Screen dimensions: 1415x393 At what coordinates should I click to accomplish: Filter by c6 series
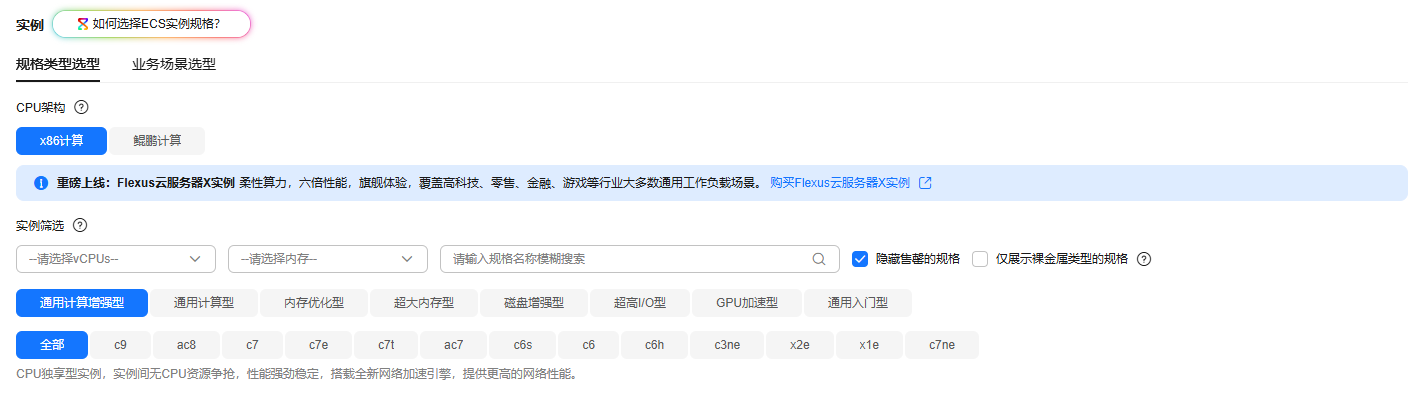(589, 345)
